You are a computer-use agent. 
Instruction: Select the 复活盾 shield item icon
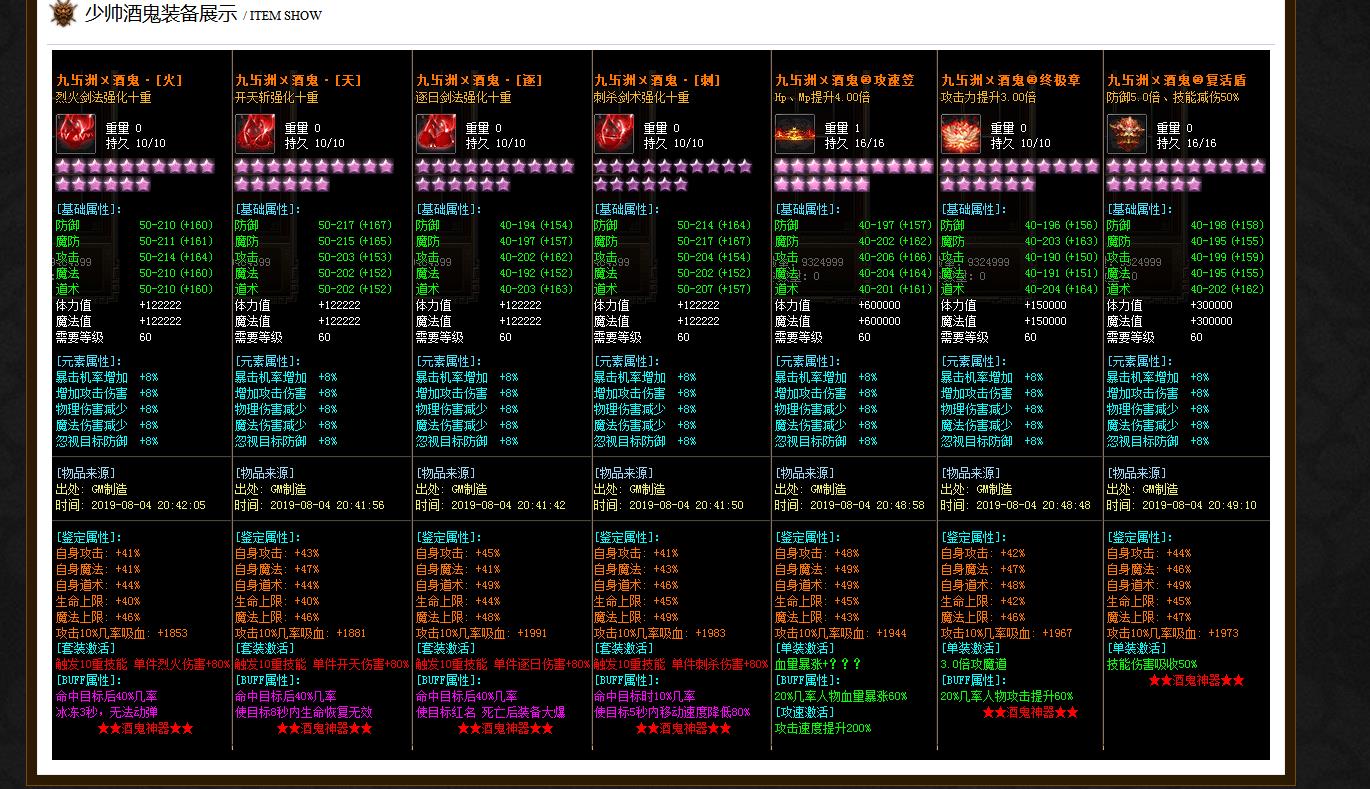point(1127,135)
